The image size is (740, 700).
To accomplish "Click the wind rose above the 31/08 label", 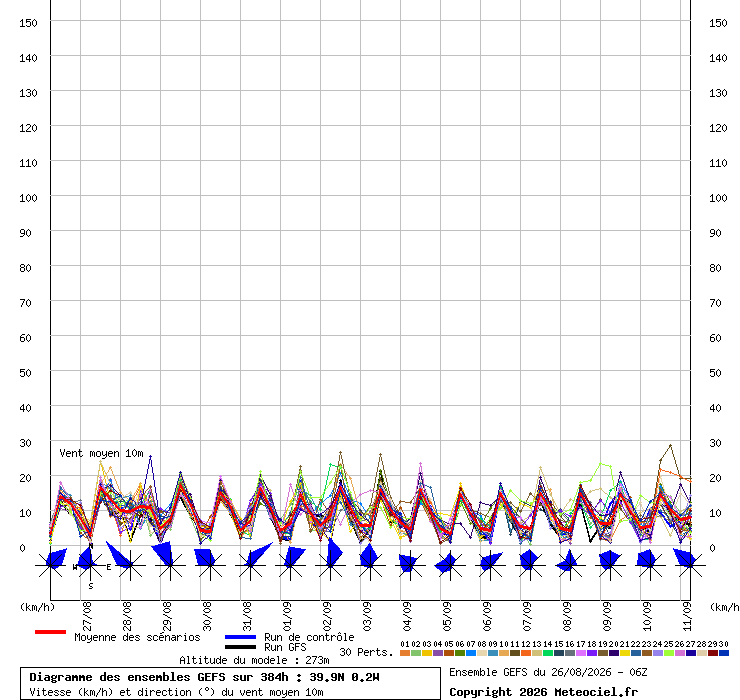I will click(251, 565).
